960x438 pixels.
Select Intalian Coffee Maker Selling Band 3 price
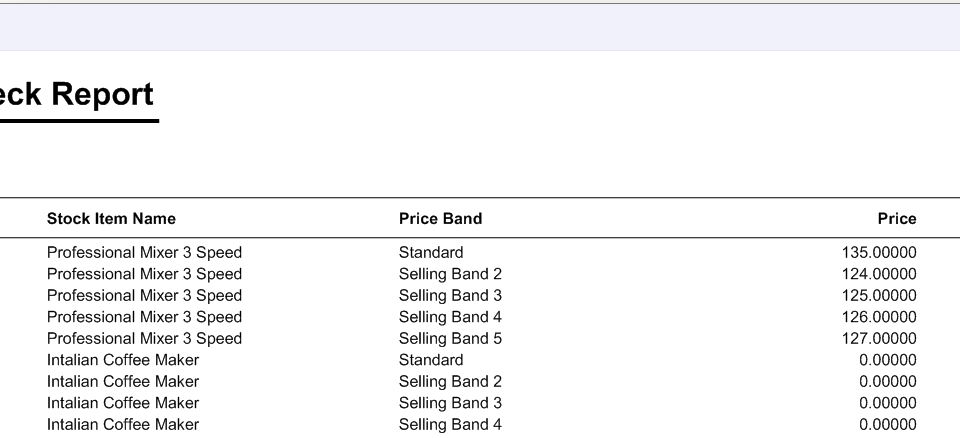point(888,402)
